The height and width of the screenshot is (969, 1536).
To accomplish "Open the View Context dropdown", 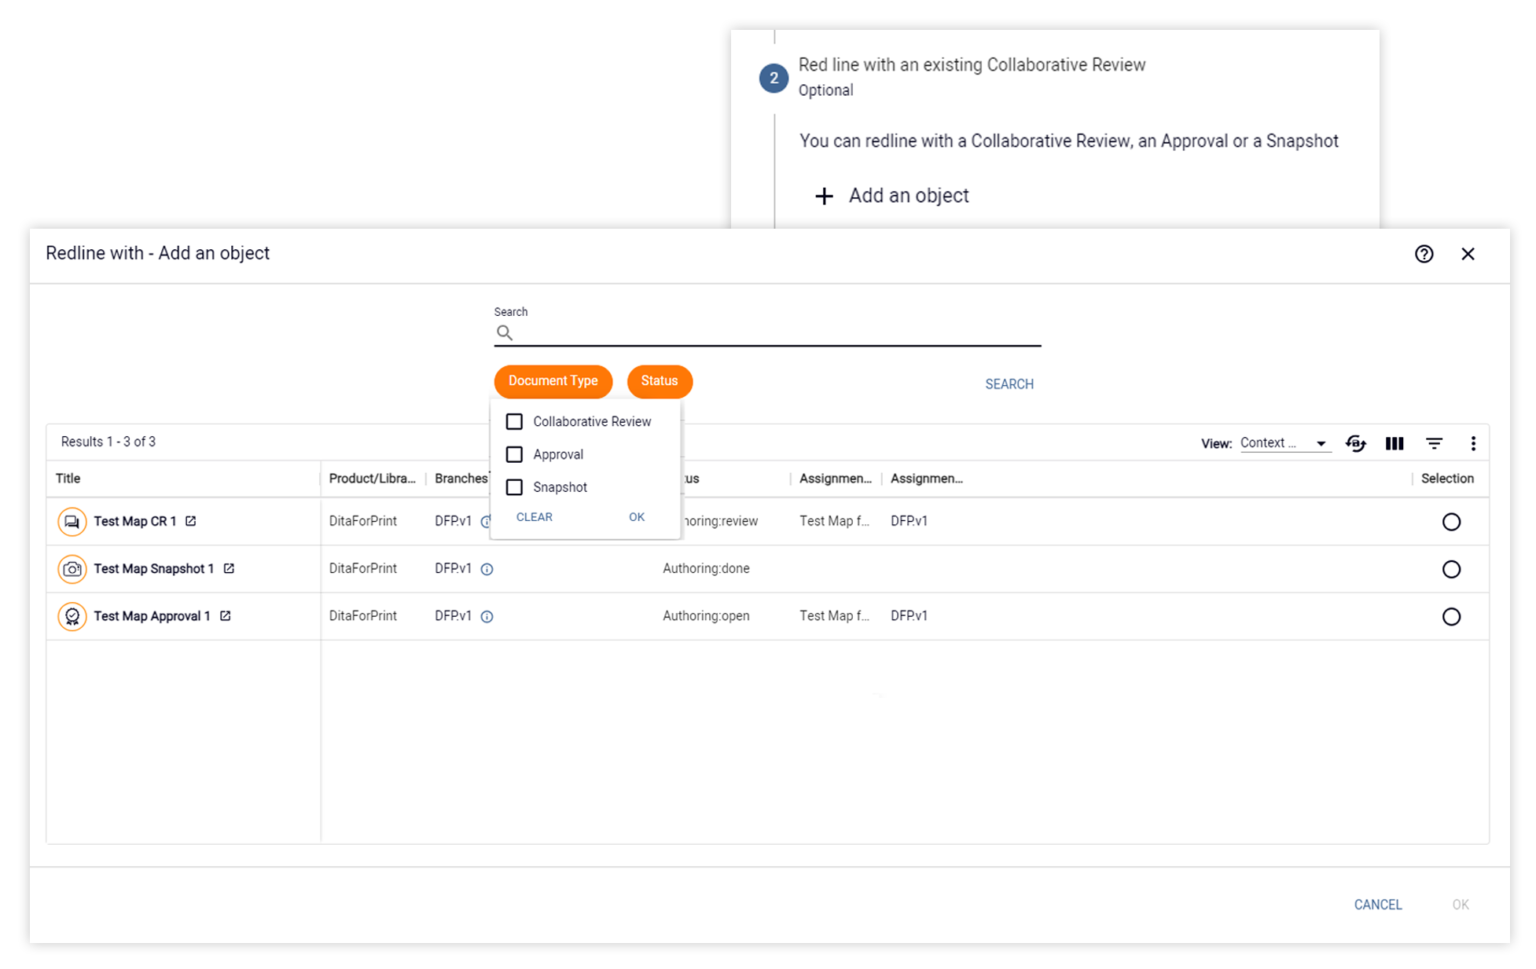I will click(1285, 443).
